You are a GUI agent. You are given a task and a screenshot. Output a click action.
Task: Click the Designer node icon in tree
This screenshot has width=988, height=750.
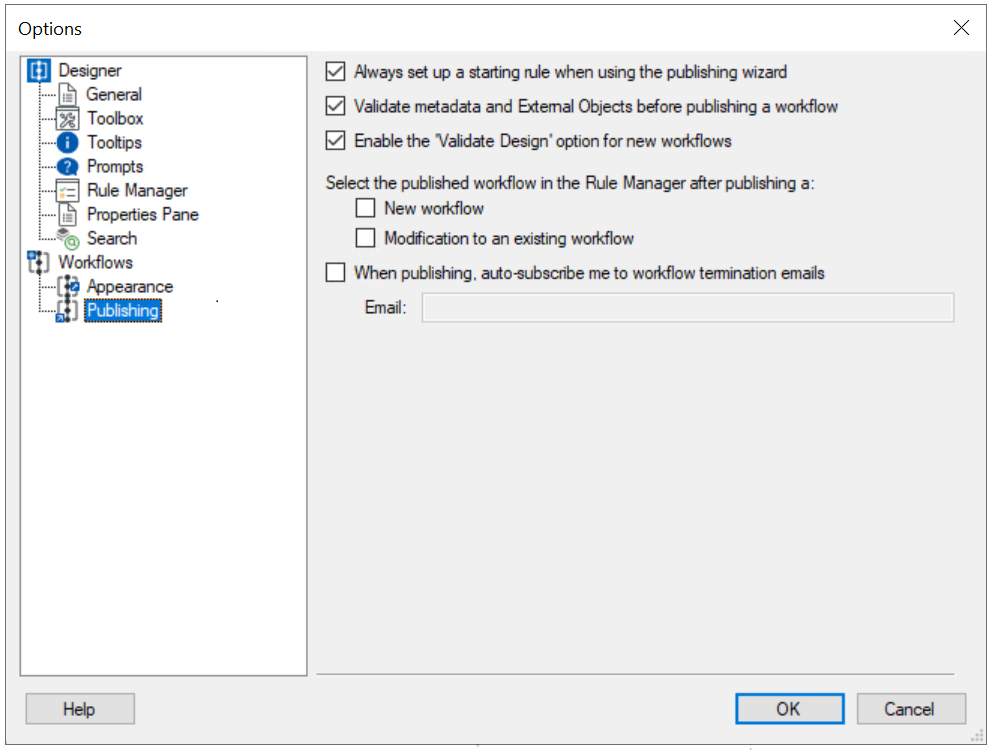click(x=39, y=71)
